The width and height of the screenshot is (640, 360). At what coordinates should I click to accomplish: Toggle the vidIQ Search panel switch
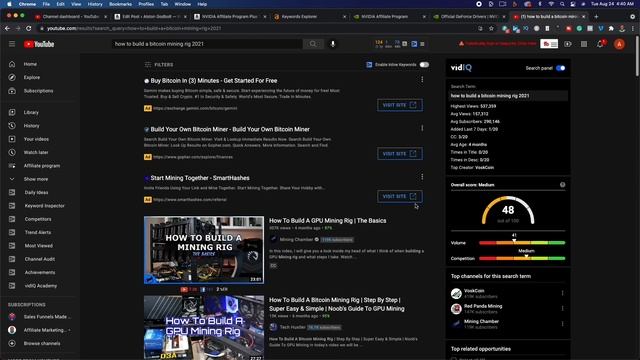(x=560, y=68)
